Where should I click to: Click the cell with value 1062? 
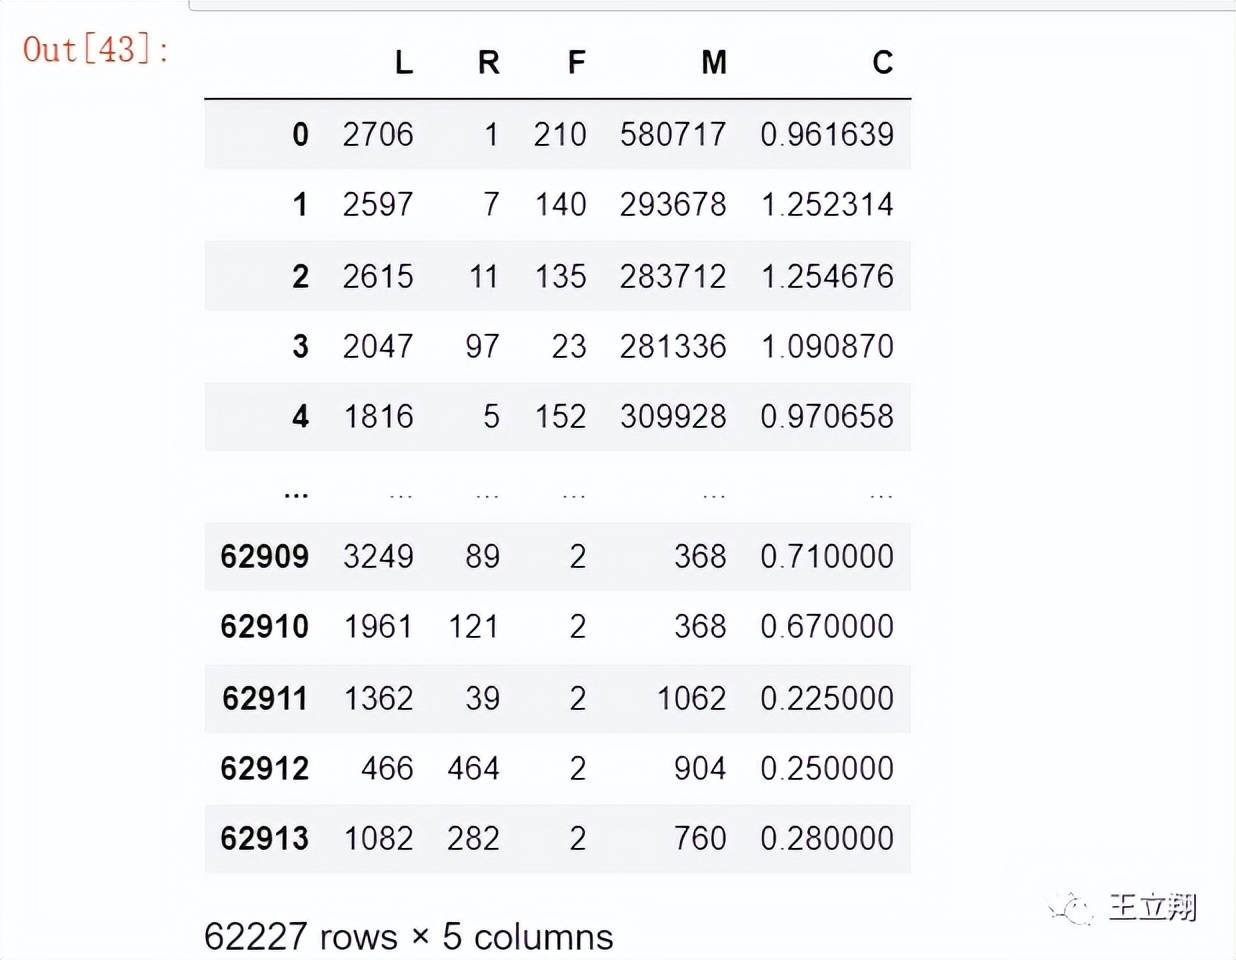tap(691, 698)
